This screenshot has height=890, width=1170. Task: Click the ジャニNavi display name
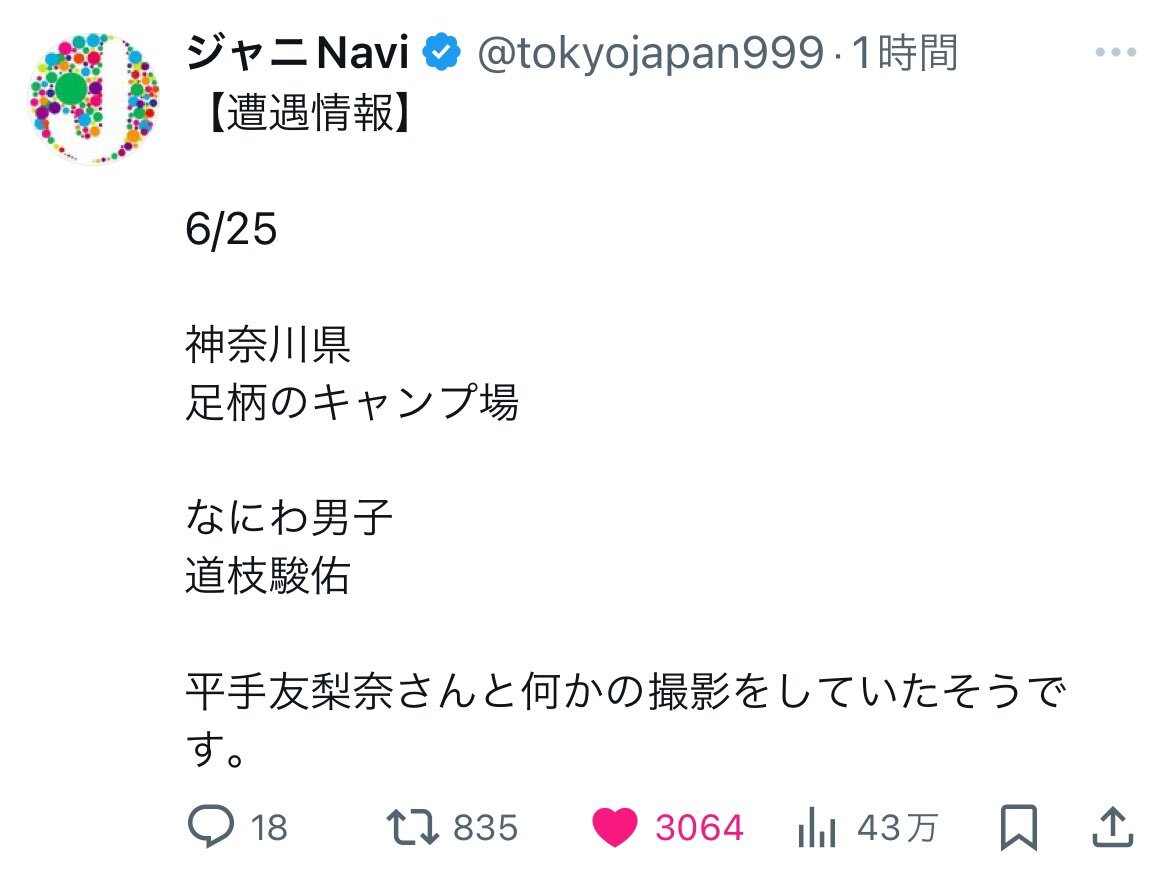(x=298, y=54)
